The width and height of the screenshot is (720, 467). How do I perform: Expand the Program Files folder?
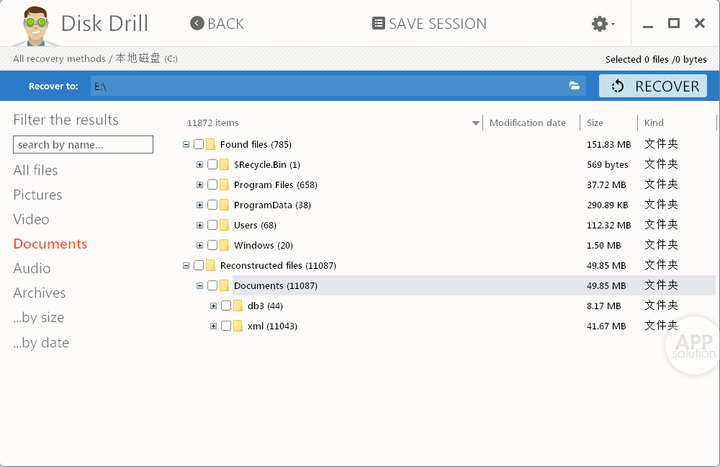[x=200, y=185]
